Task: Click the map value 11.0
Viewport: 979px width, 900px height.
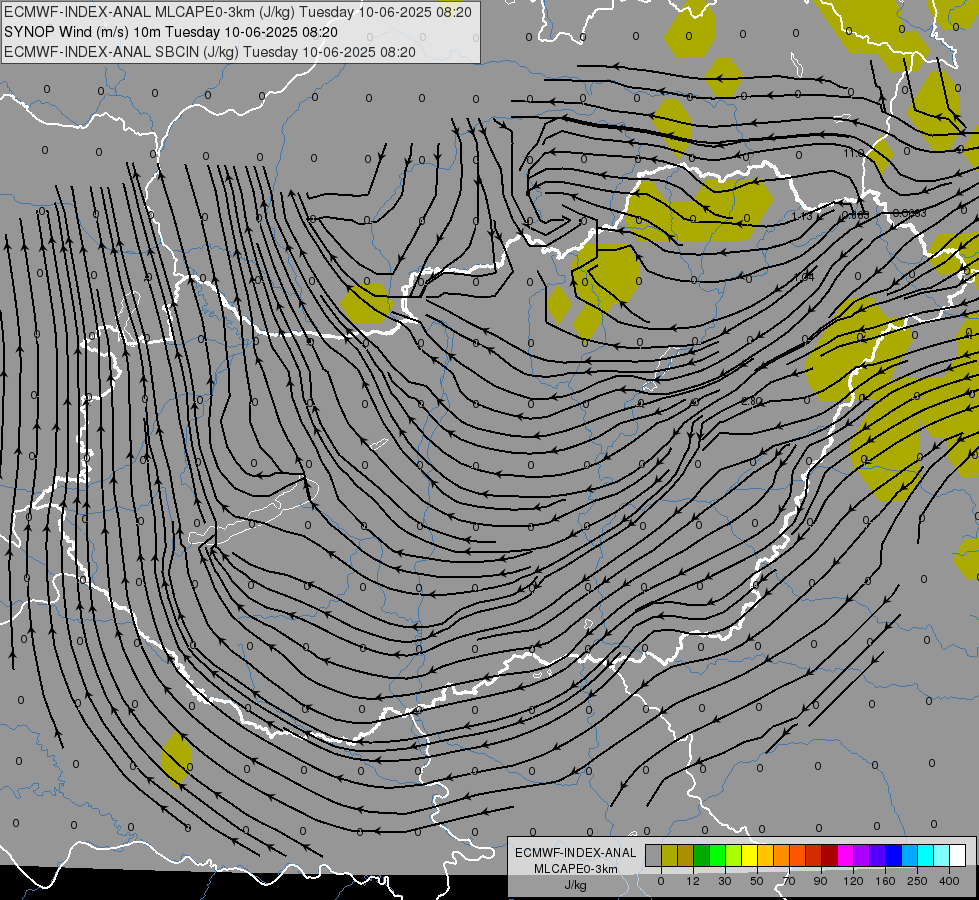Action: [x=854, y=153]
